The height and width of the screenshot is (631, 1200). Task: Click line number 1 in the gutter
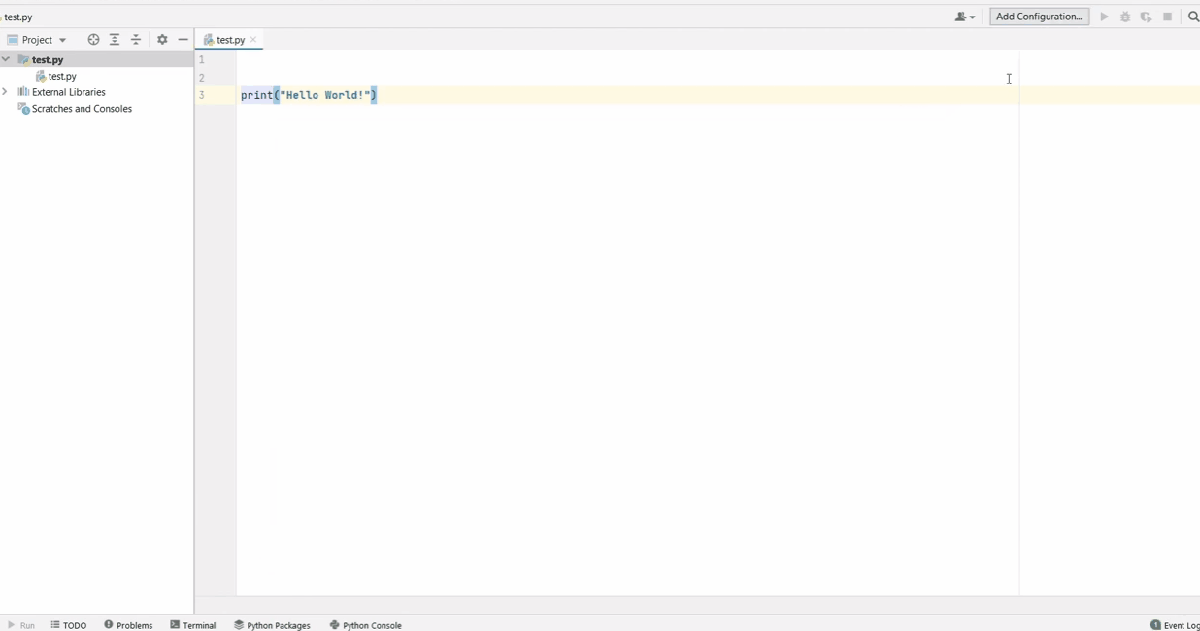202,59
